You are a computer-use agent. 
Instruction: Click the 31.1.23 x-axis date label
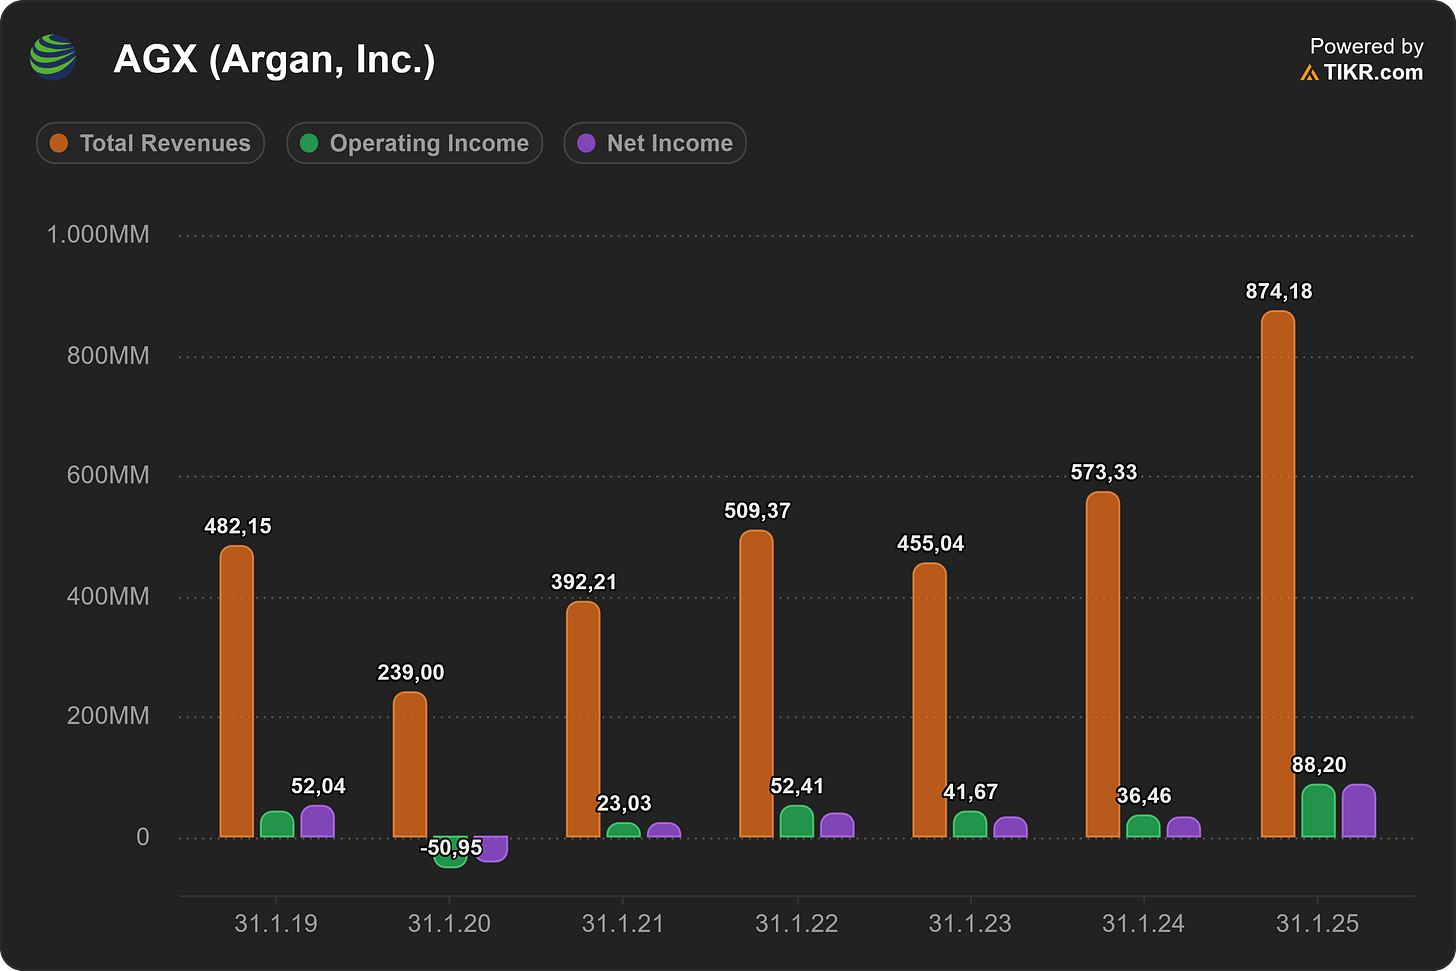970,923
